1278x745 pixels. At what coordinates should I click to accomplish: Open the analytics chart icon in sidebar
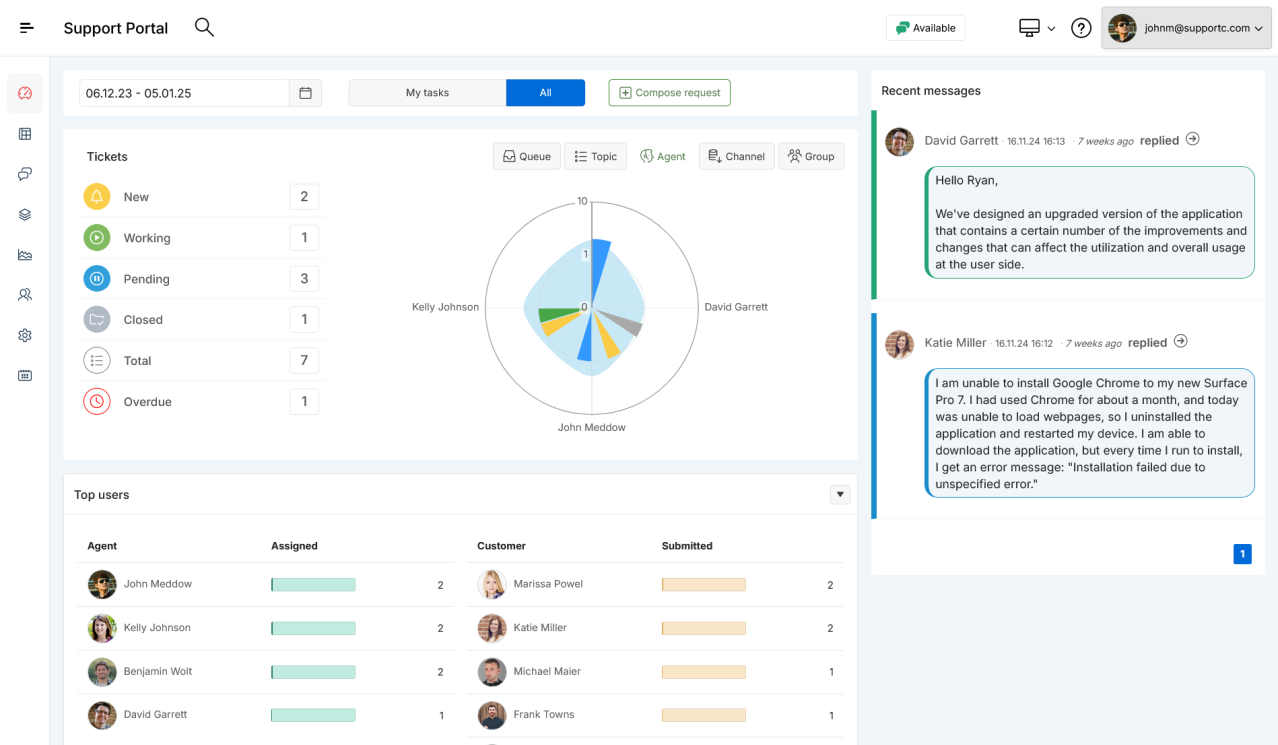click(x=25, y=254)
